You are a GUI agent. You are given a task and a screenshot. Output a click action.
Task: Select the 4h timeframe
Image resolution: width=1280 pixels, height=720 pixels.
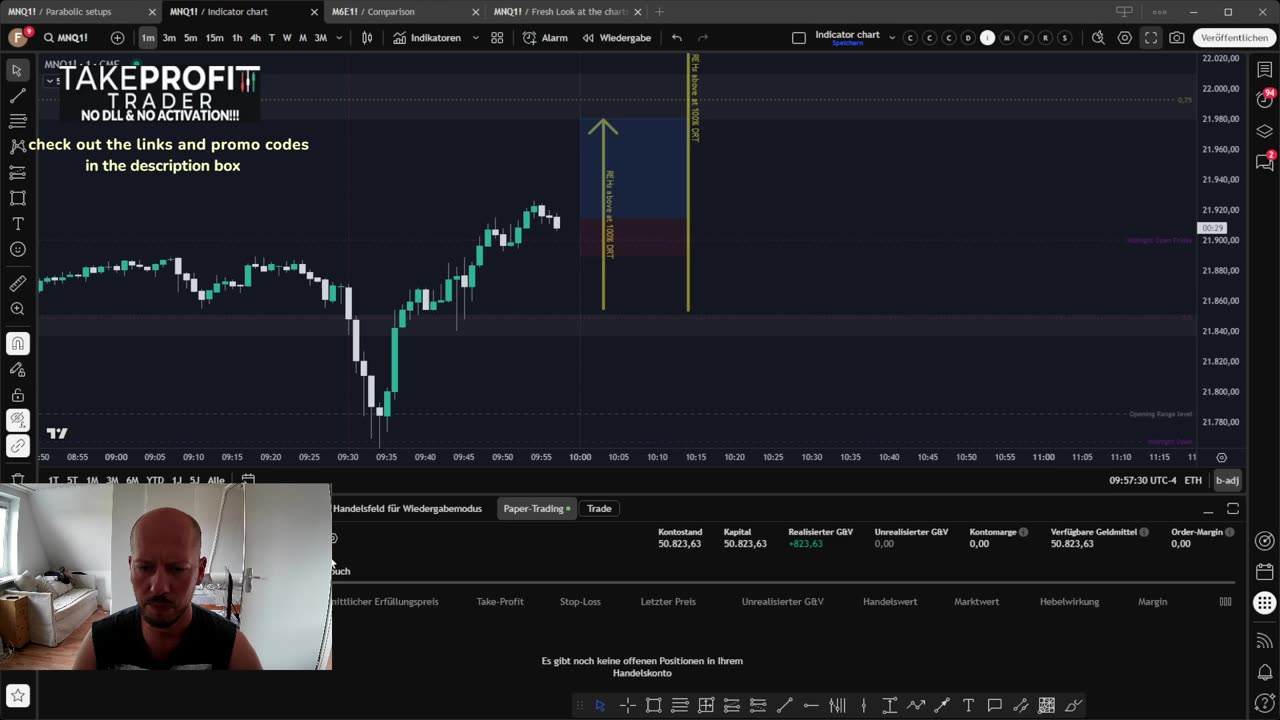[x=255, y=38]
